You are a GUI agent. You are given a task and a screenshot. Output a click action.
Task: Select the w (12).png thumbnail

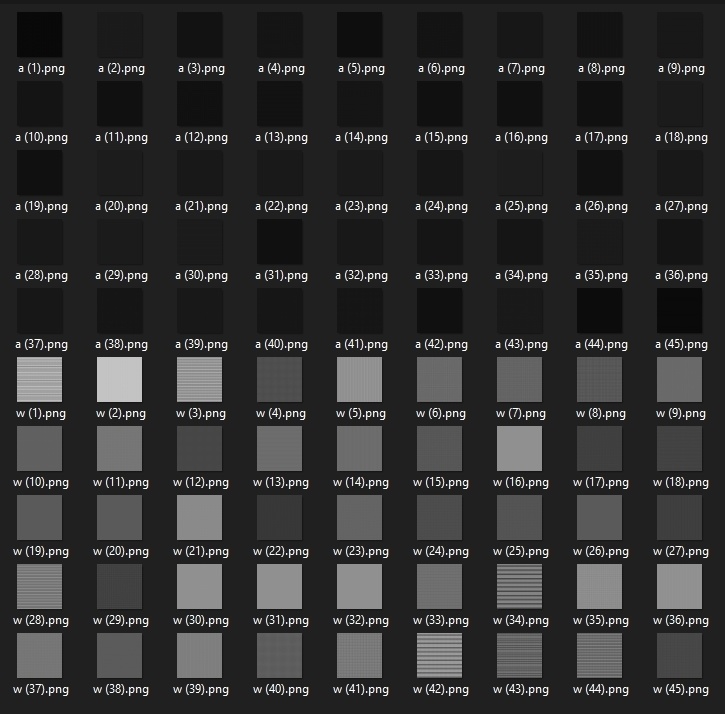tap(199, 448)
